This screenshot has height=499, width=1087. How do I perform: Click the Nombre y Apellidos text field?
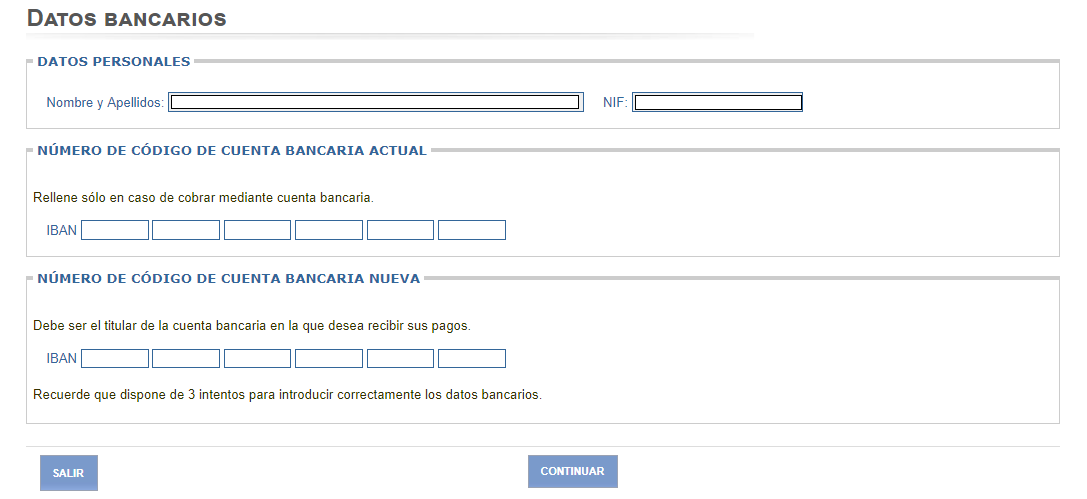tap(375, 102)
